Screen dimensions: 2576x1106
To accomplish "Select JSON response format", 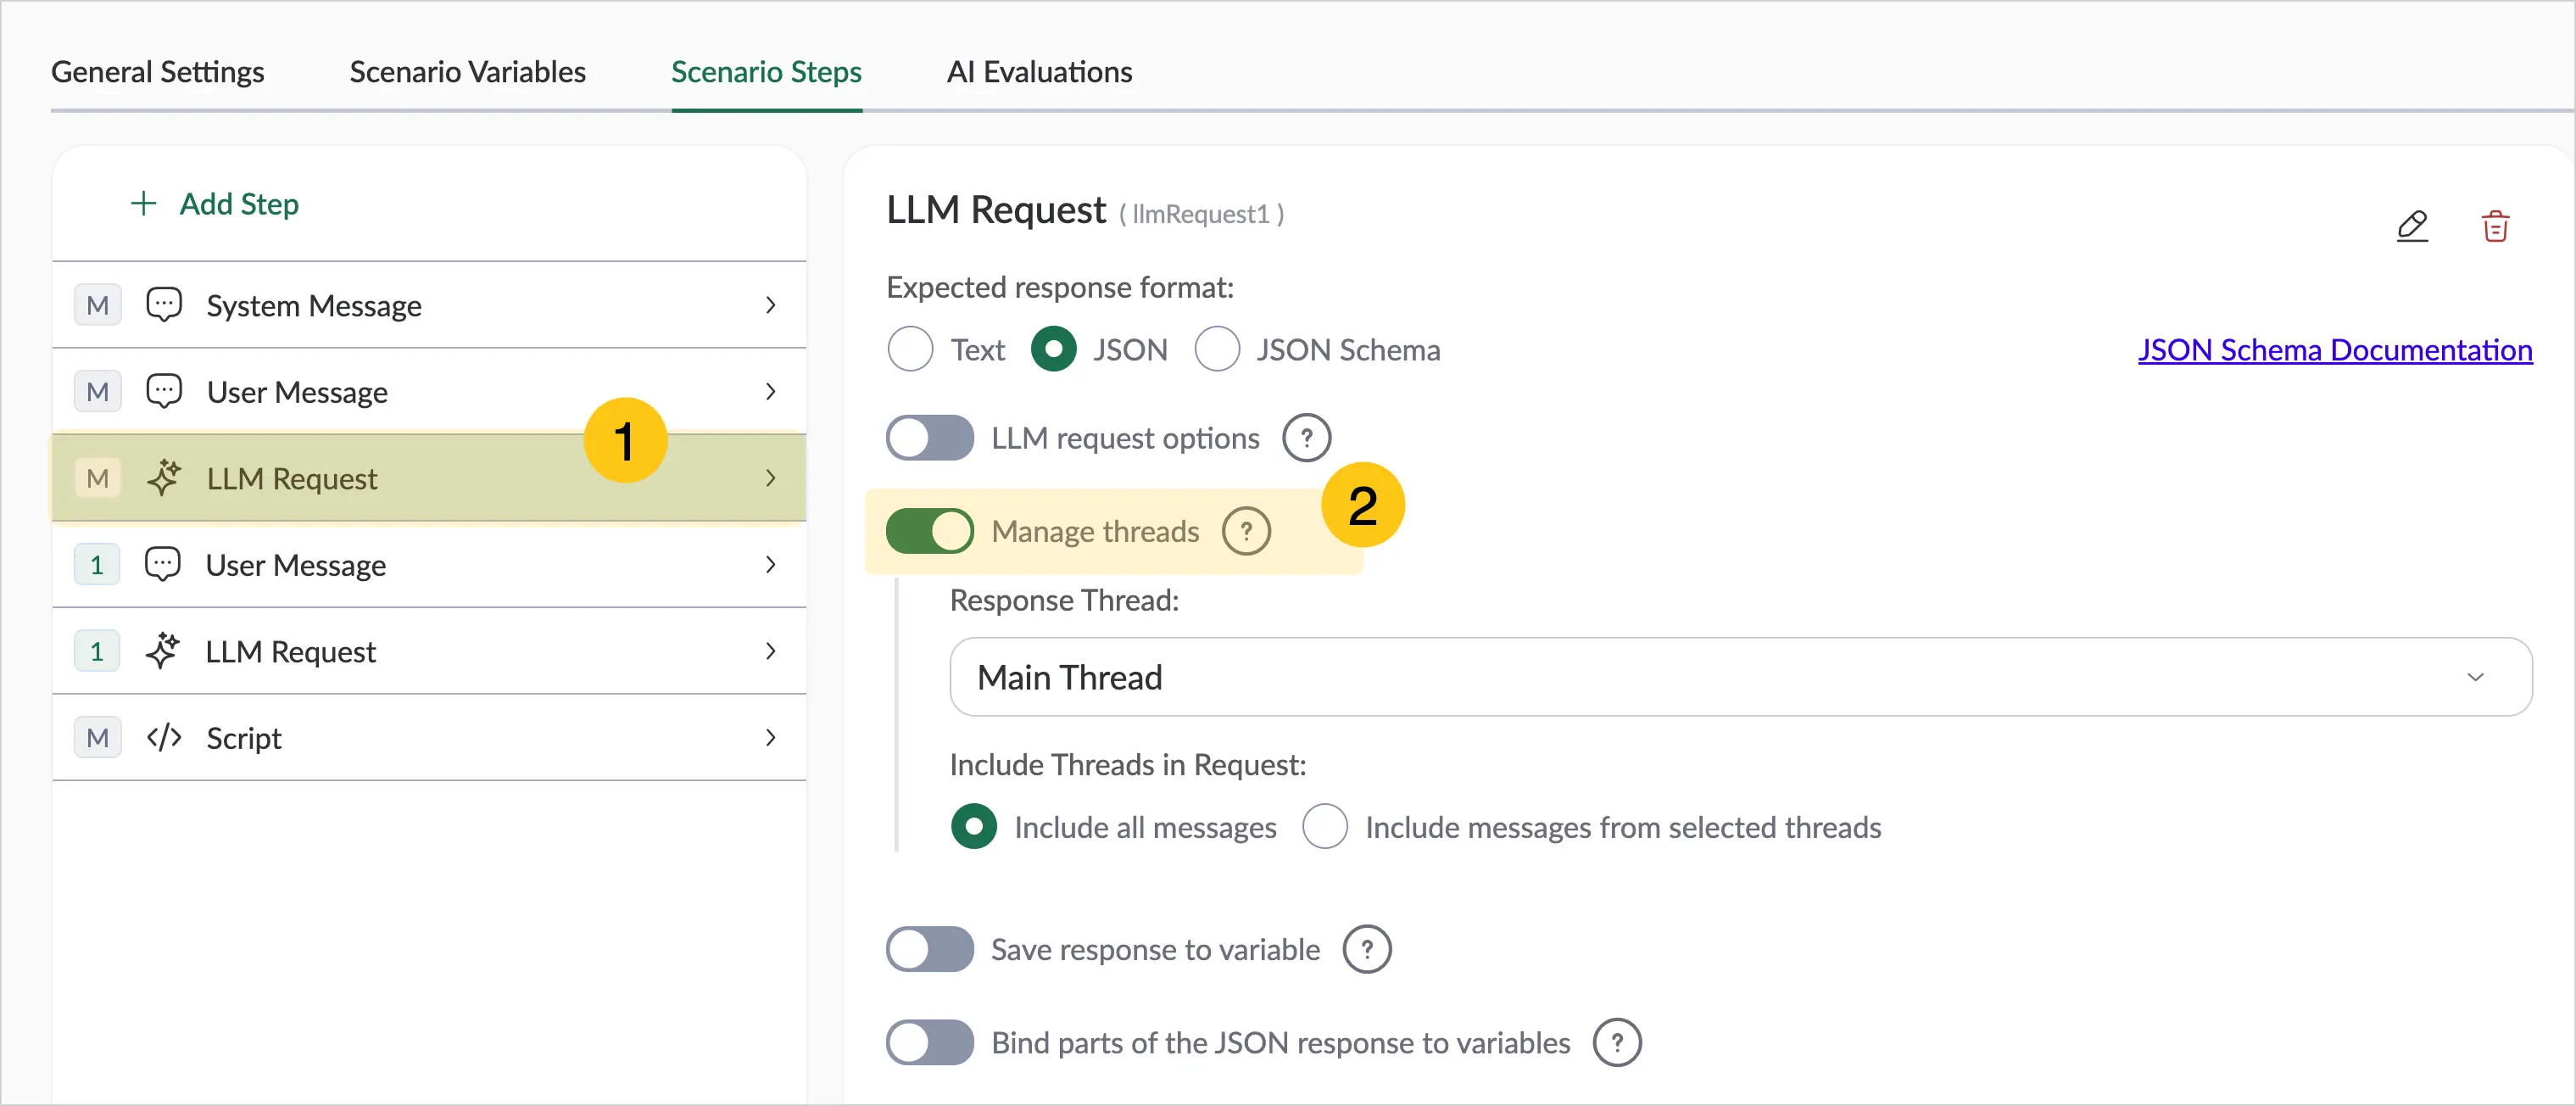I will point(1054,350).
